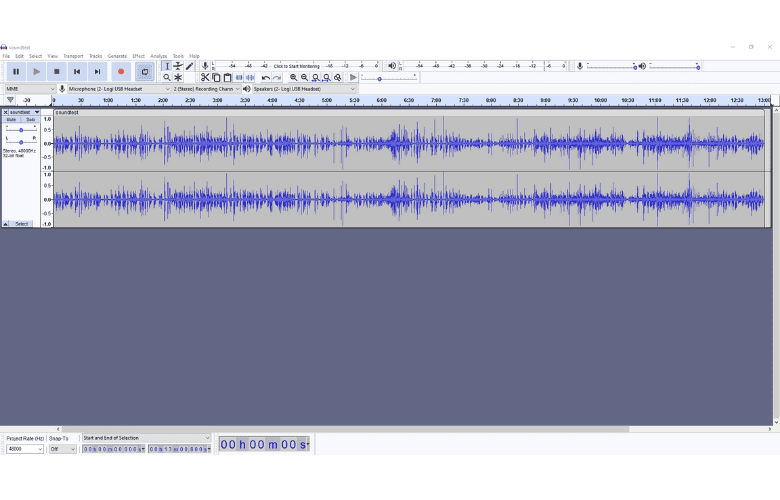Image resolution: width=780 pixels, height=500 pixels.
Task: Expand the Snap-To dropdown
Action: [x=62, y=449]
